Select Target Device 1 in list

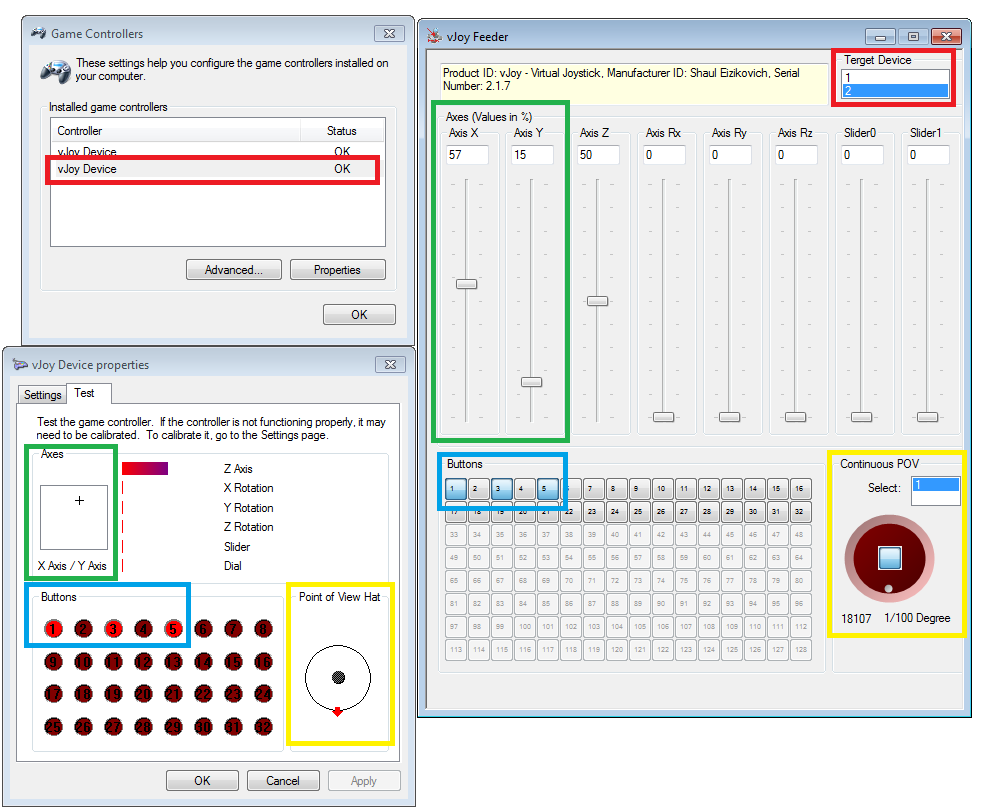pyautogui.click(x=895, y=78)
